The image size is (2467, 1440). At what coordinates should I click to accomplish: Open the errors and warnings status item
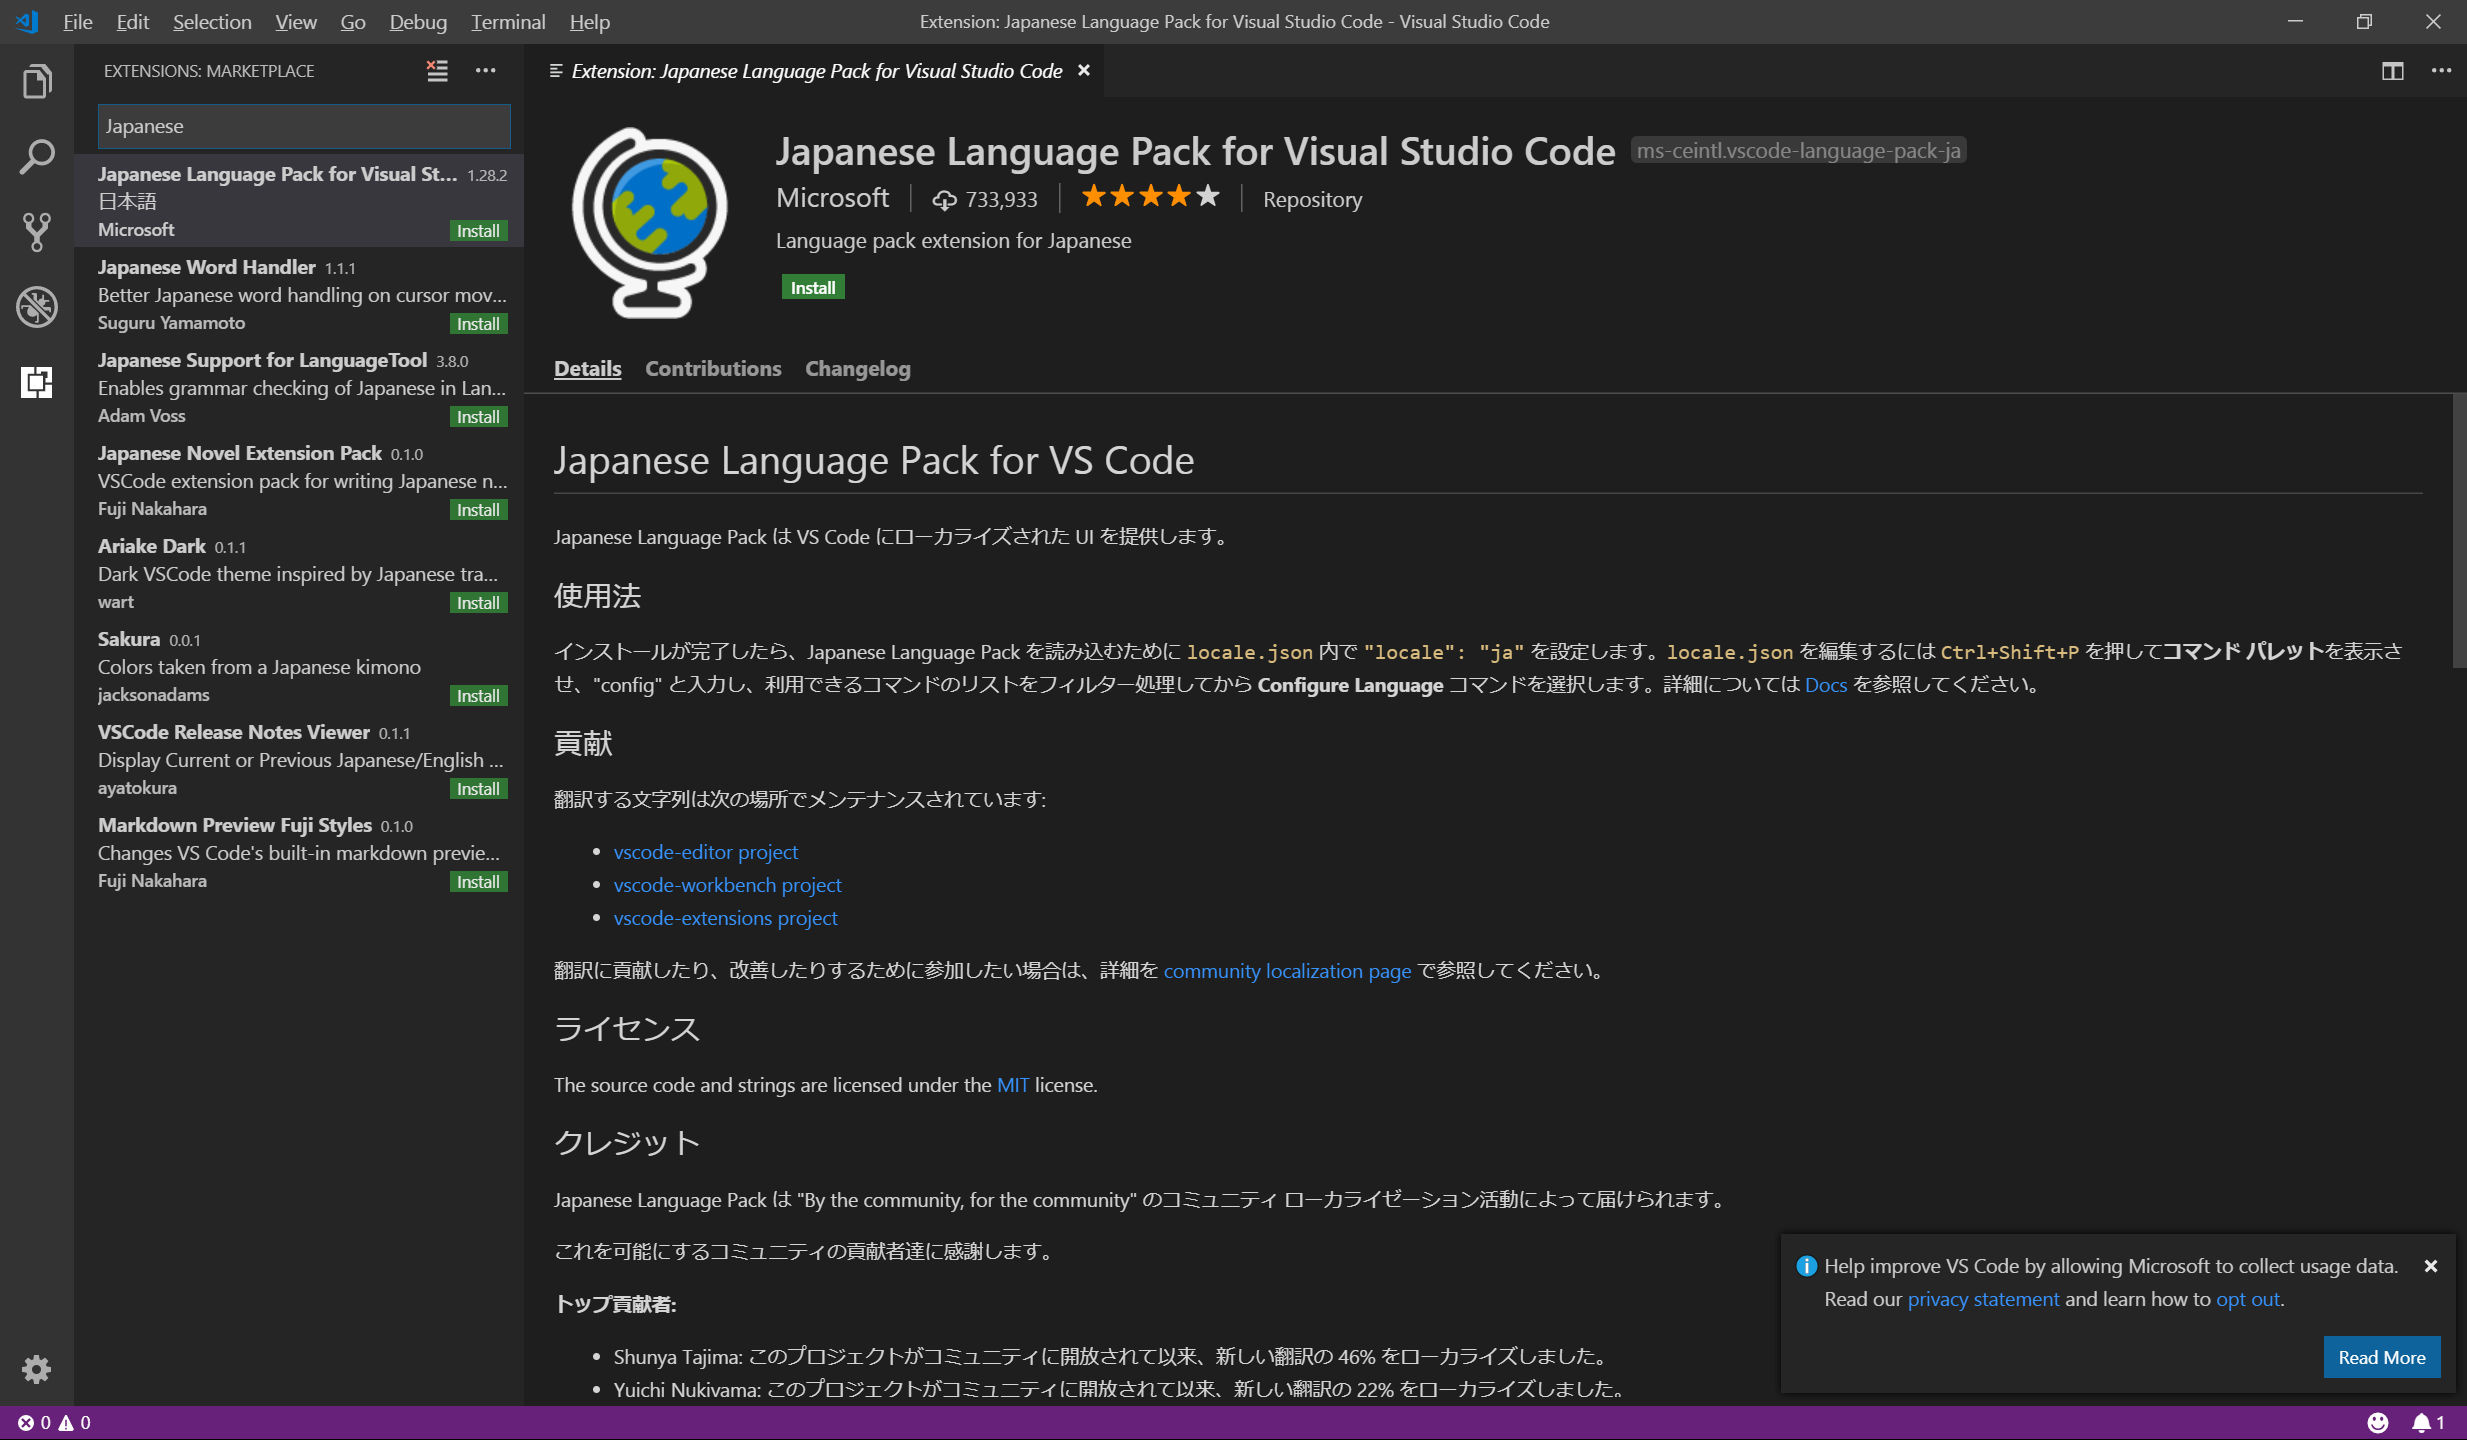click(54, 1422)
